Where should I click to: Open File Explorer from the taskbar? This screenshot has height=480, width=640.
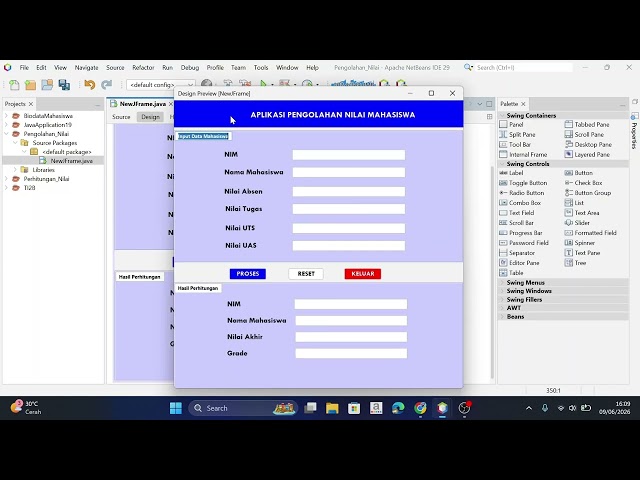pyautogui.click(x=332, y=408)
